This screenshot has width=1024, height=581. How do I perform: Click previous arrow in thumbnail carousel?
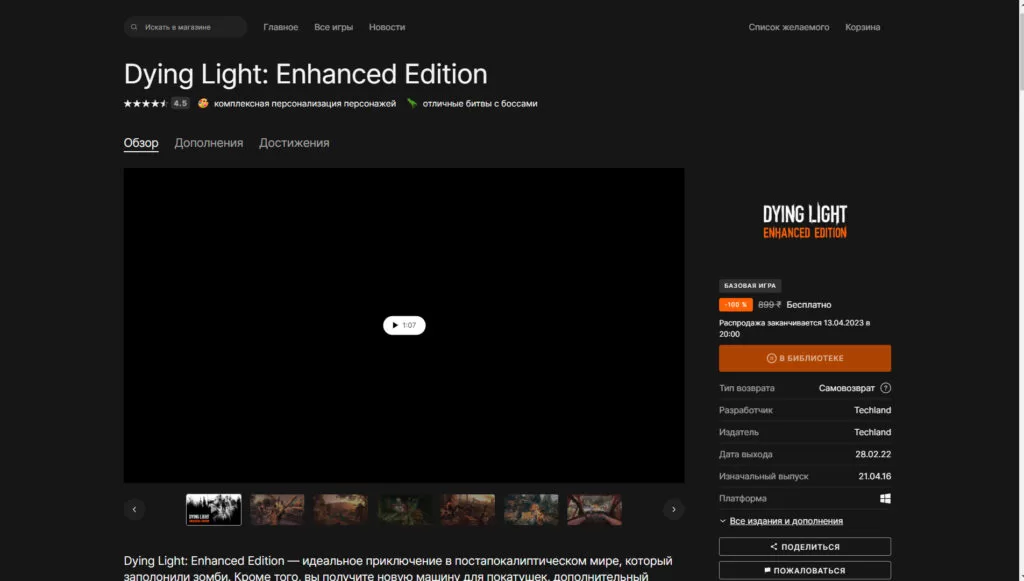point(134,509)
